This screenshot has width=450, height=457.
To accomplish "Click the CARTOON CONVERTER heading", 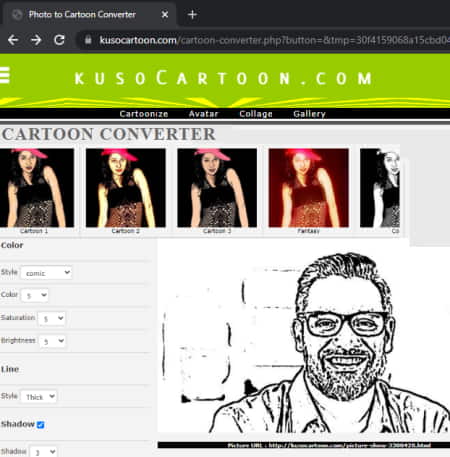I will (x=109, y=134).
